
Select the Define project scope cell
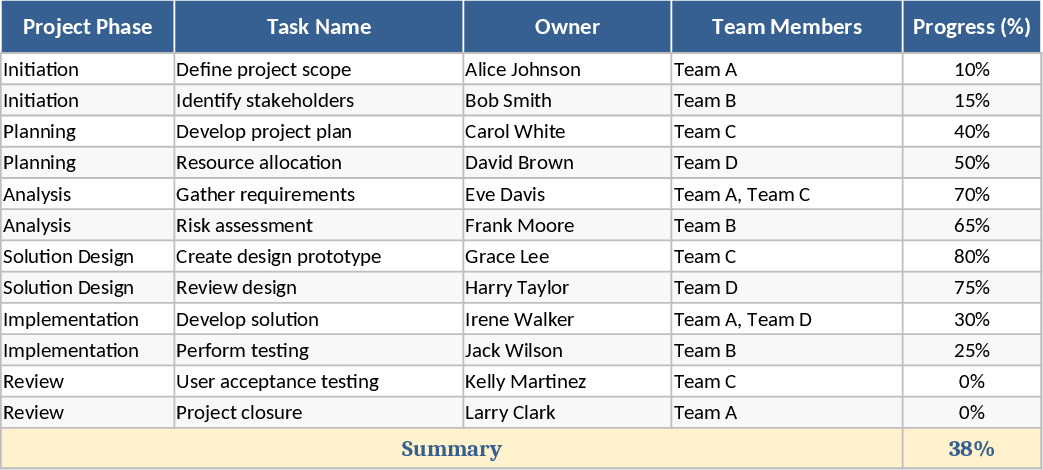point(318,70)
